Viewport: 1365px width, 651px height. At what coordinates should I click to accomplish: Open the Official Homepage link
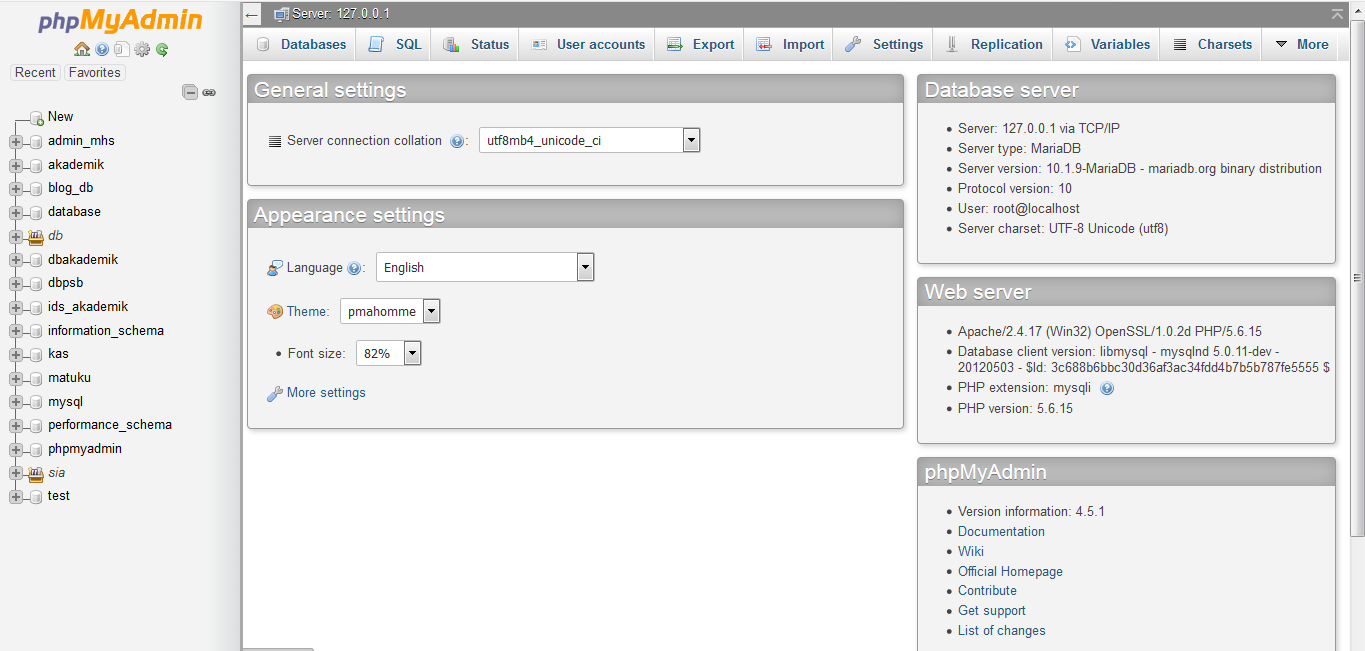point(1010,572)
